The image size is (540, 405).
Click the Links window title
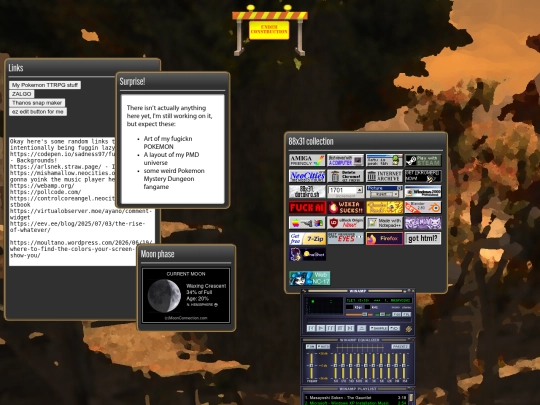[x=16, y=68]
